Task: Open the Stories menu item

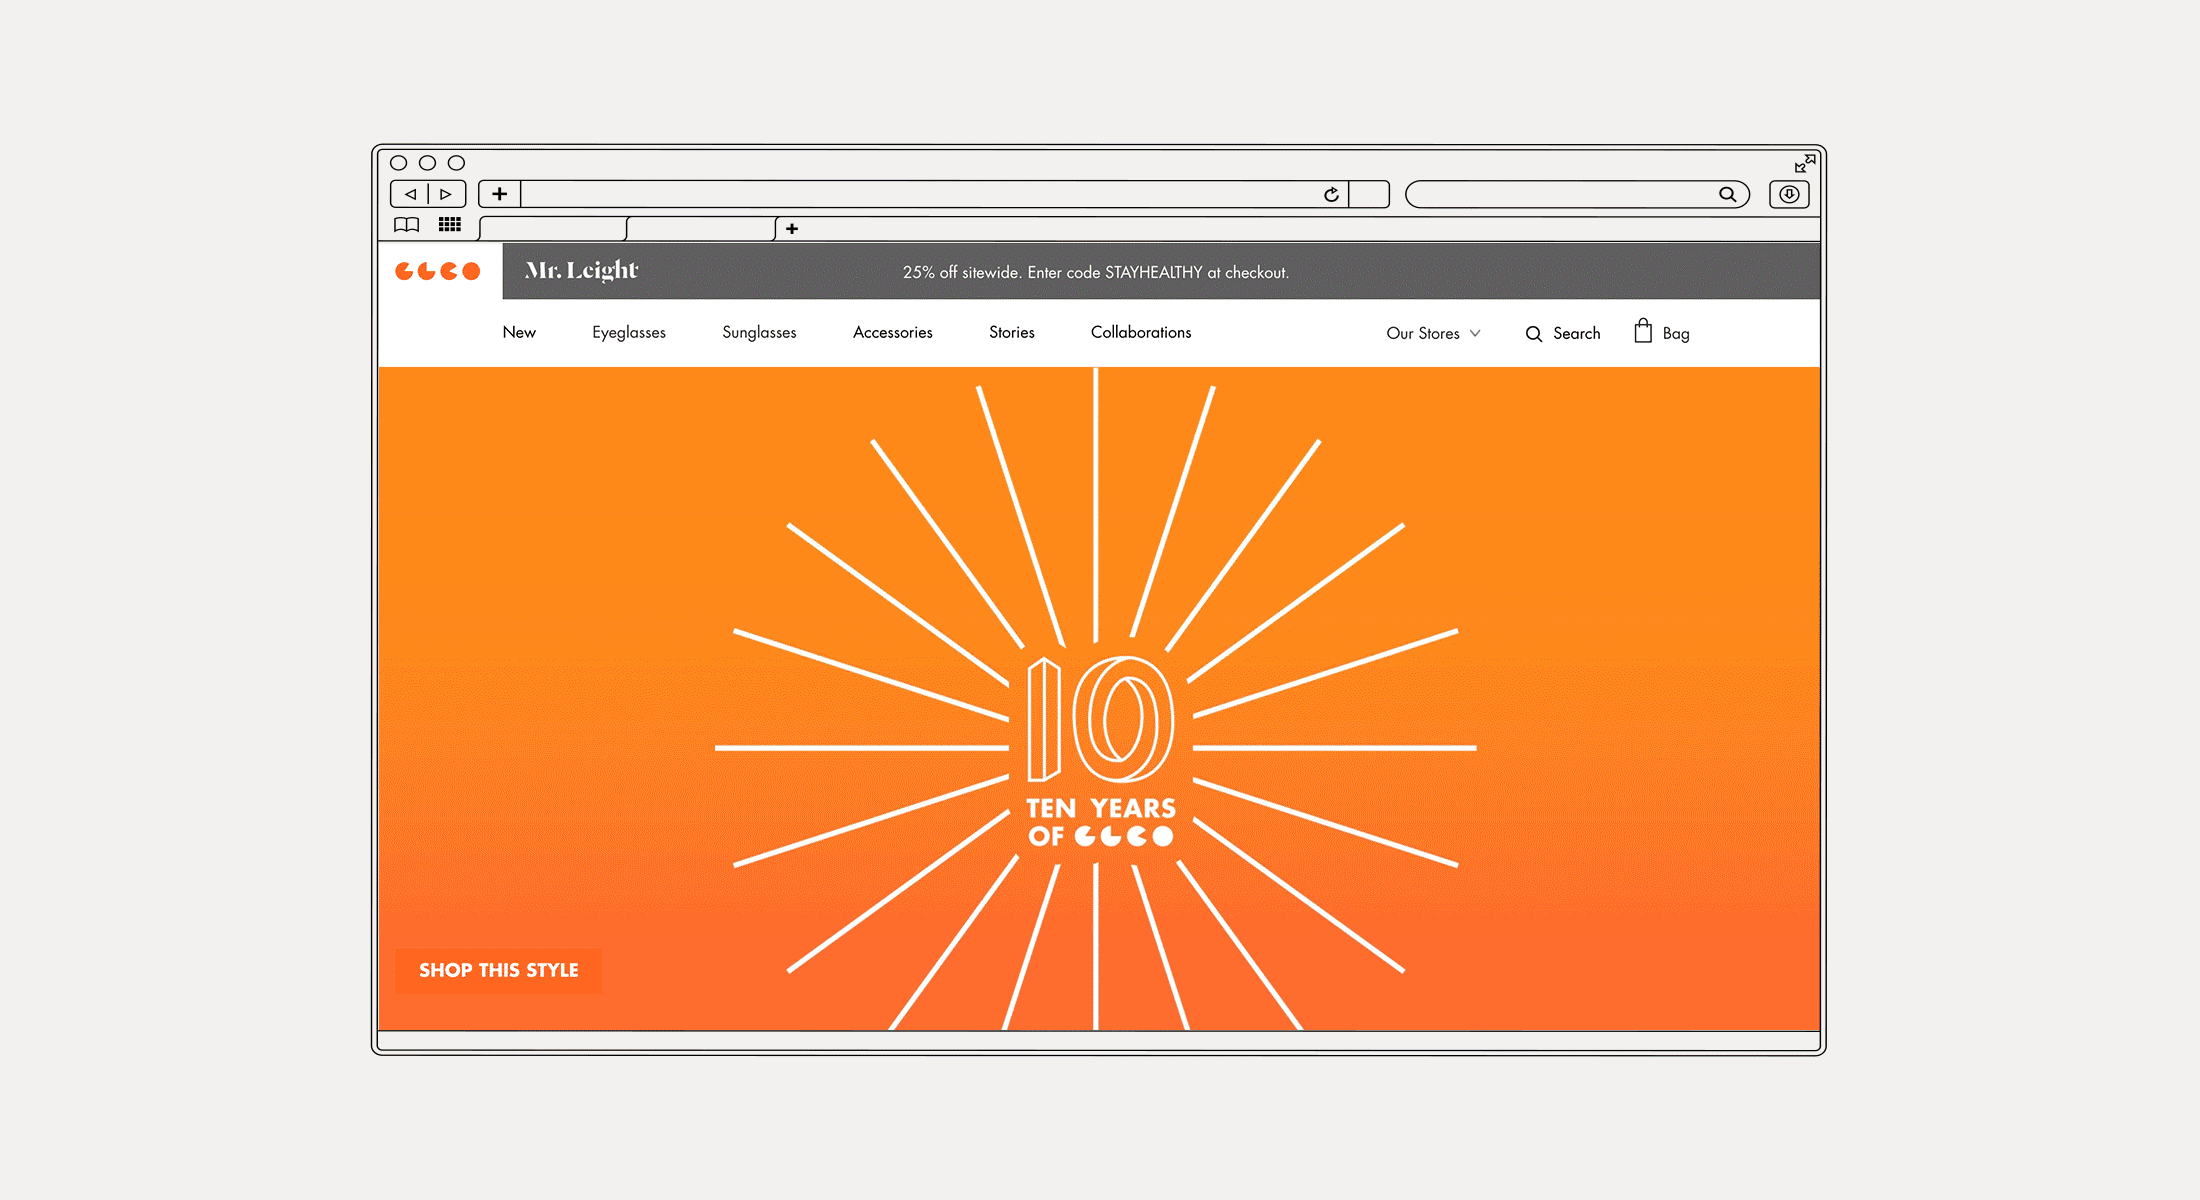Action: pyautogui.click(x=1012, y=332)
